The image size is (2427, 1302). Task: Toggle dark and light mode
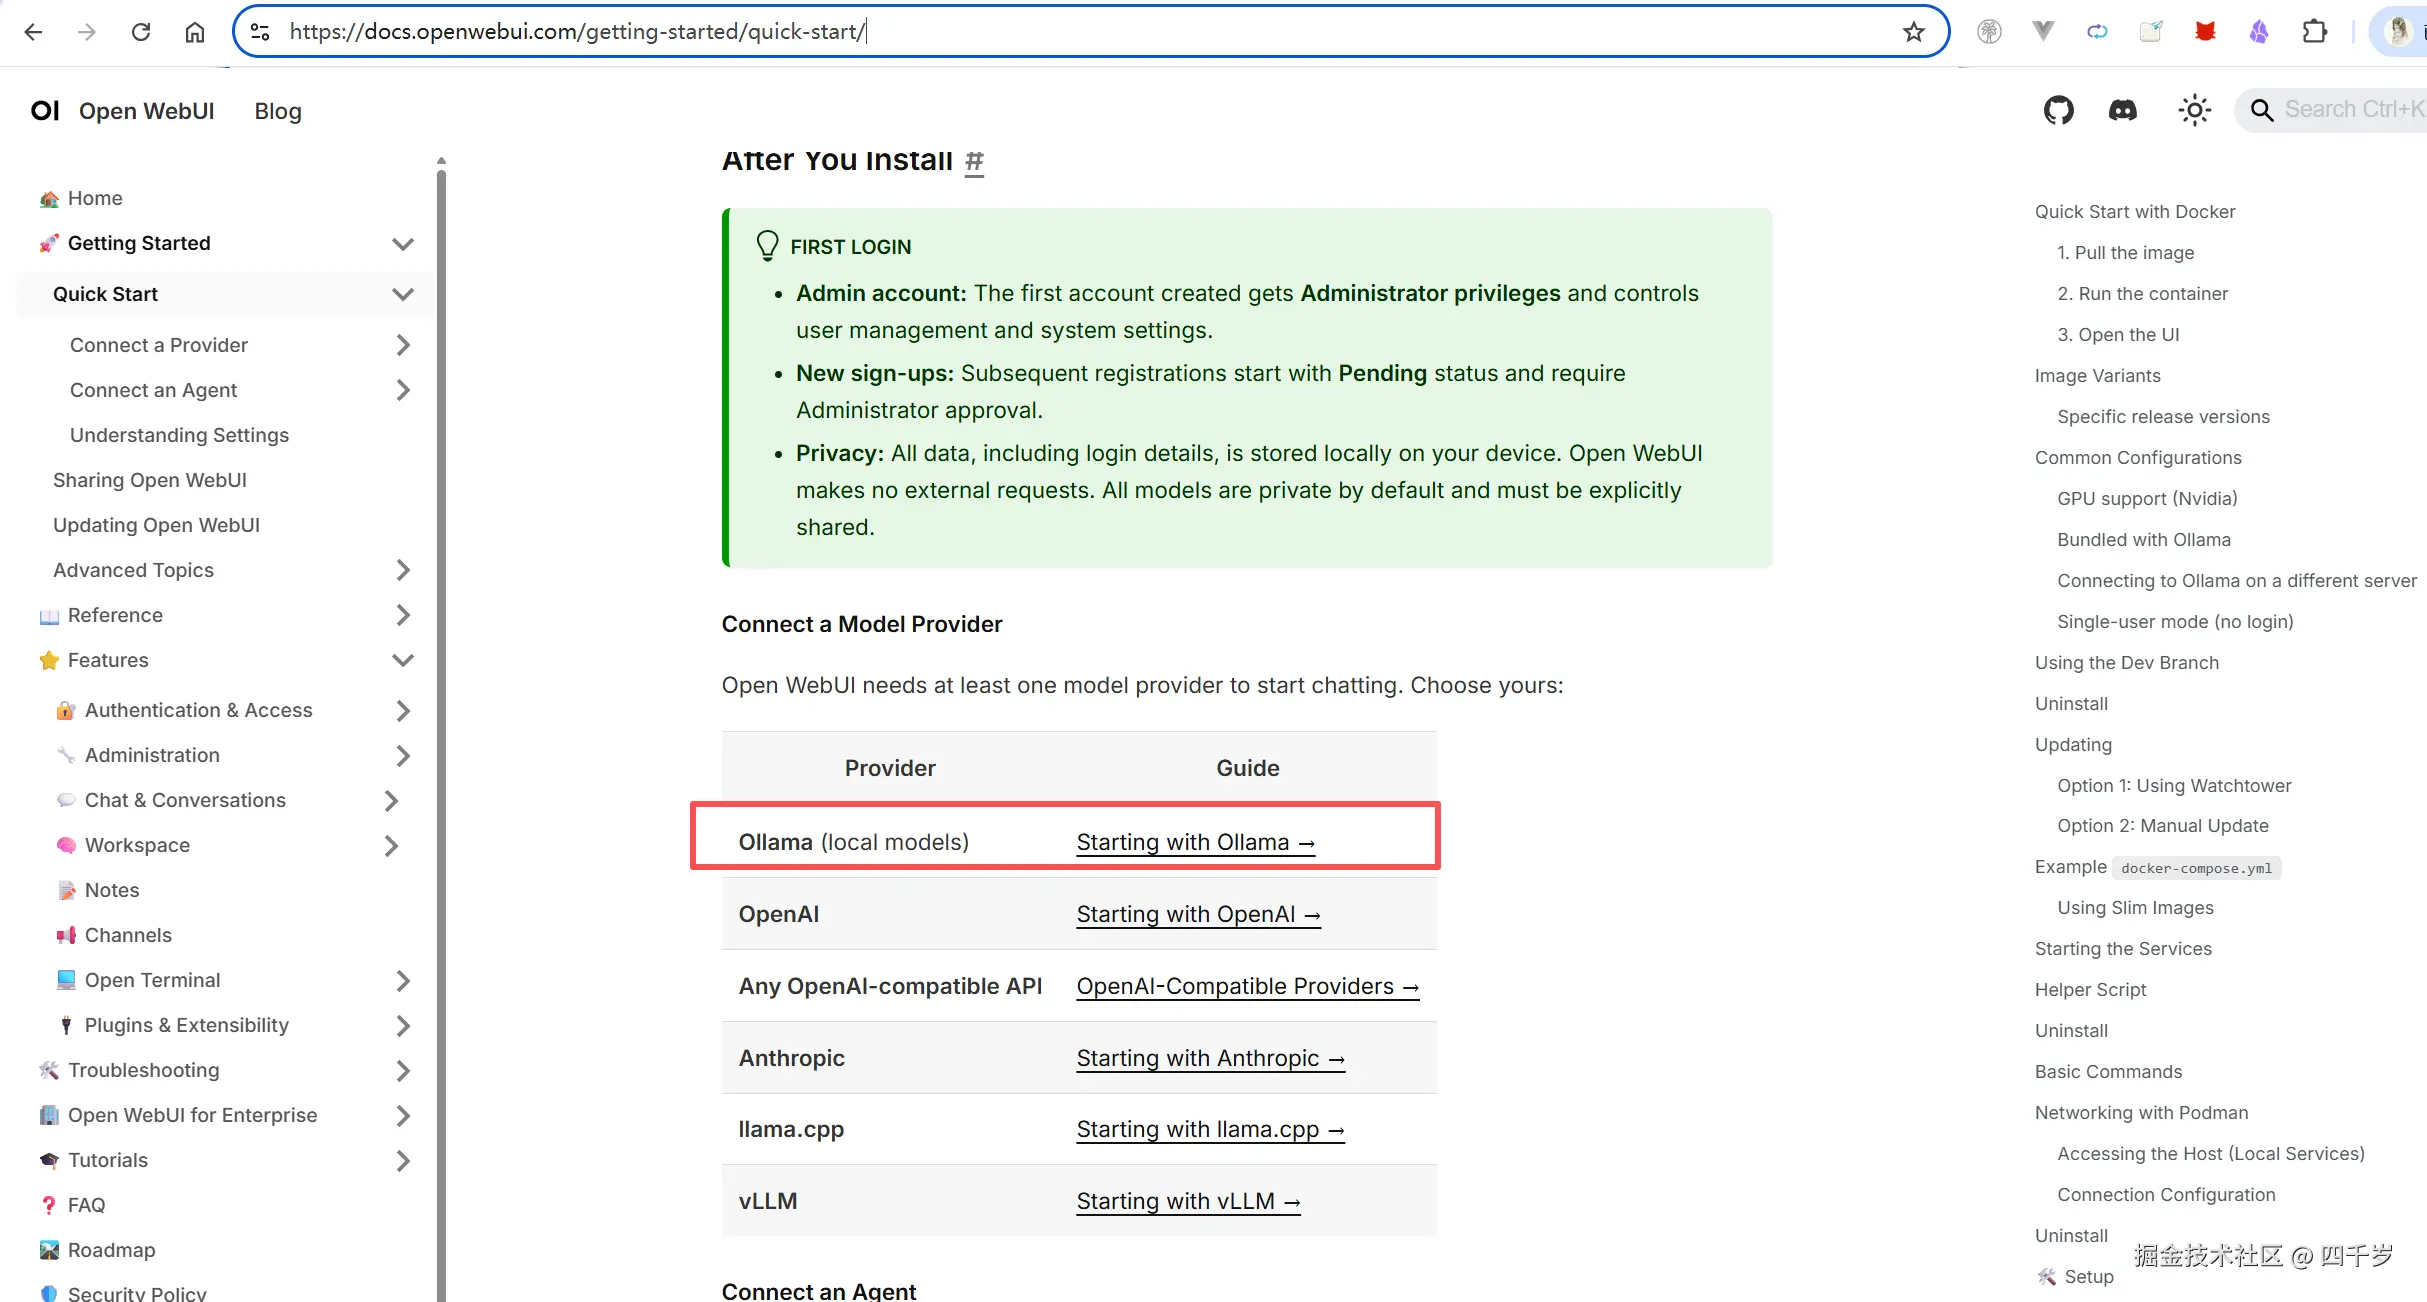point(2194,110)
